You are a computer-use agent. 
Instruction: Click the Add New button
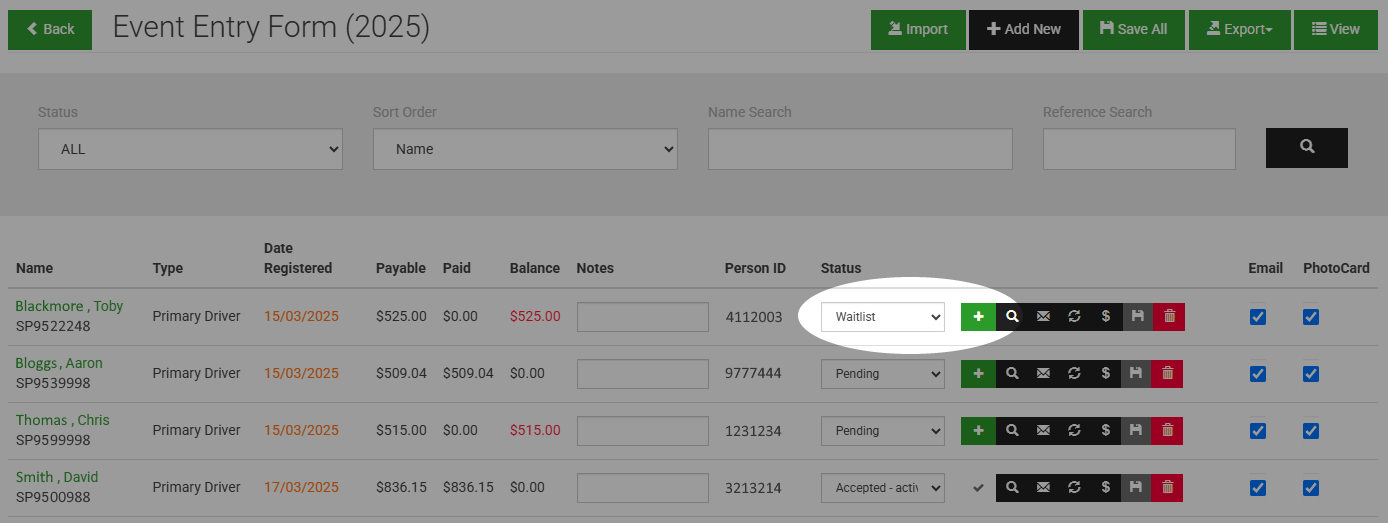coord(1023,30)
